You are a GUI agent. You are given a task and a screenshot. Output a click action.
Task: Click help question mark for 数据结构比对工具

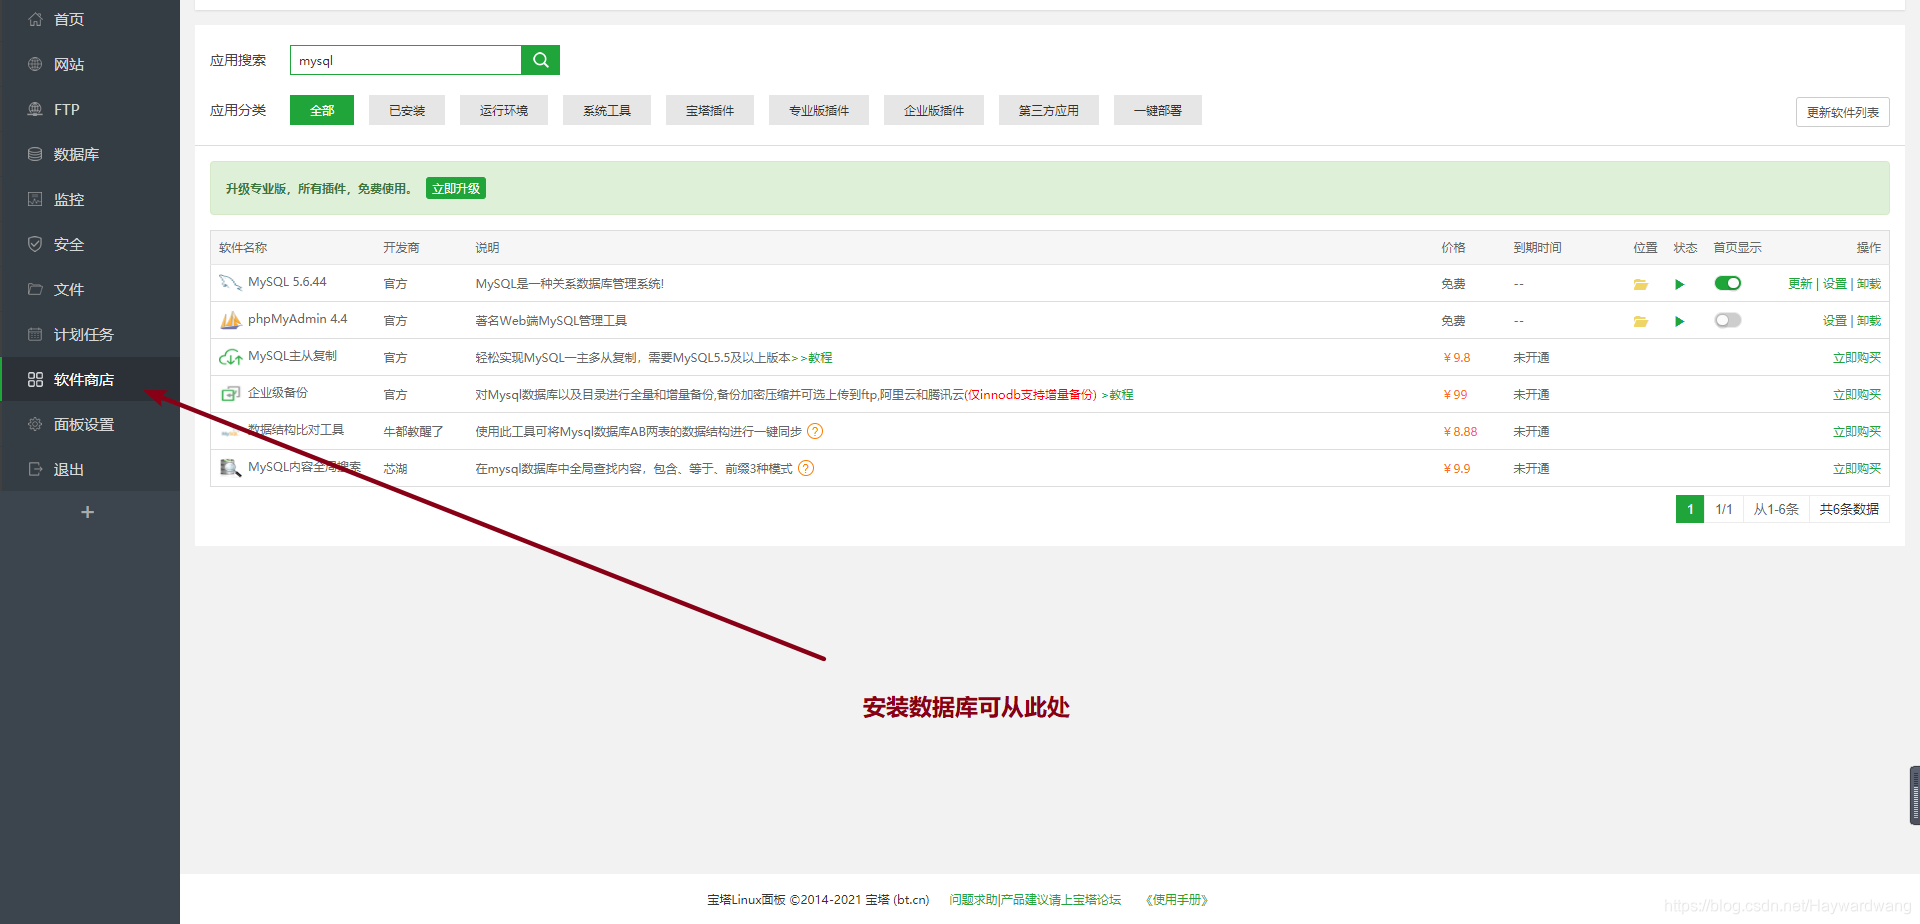tap(815, 431)
